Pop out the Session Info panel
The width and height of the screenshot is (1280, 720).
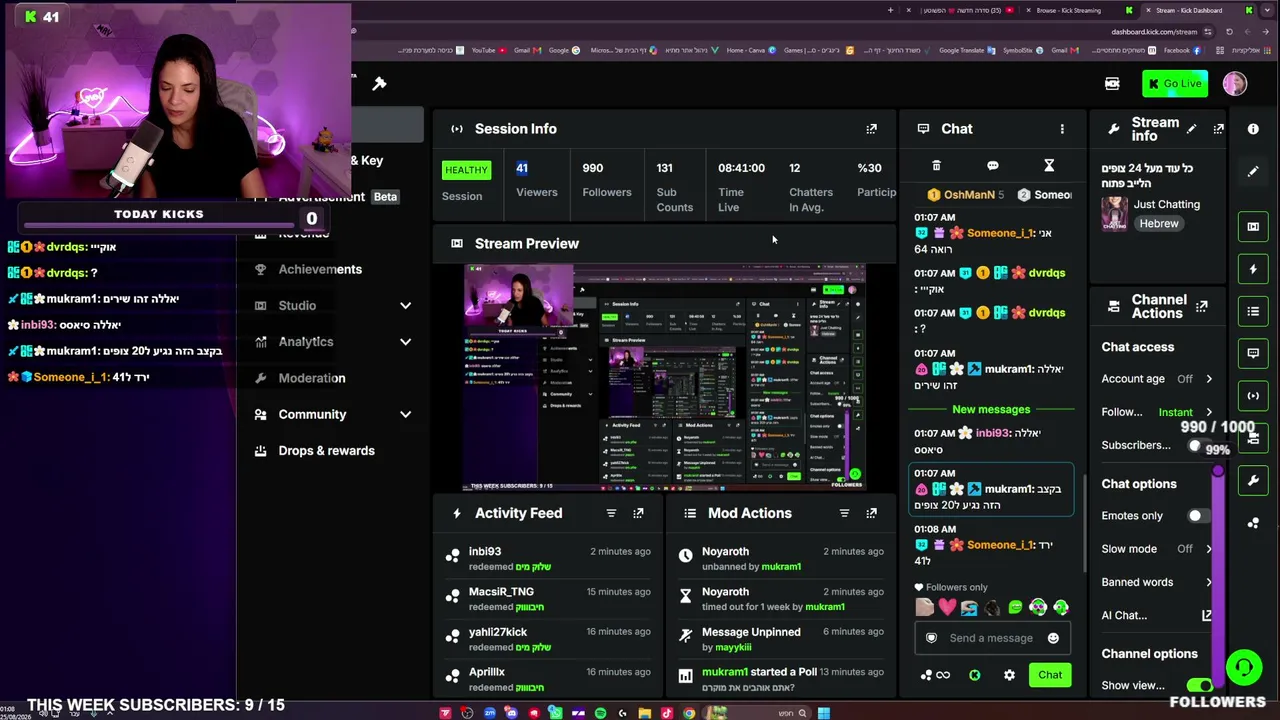871,129
